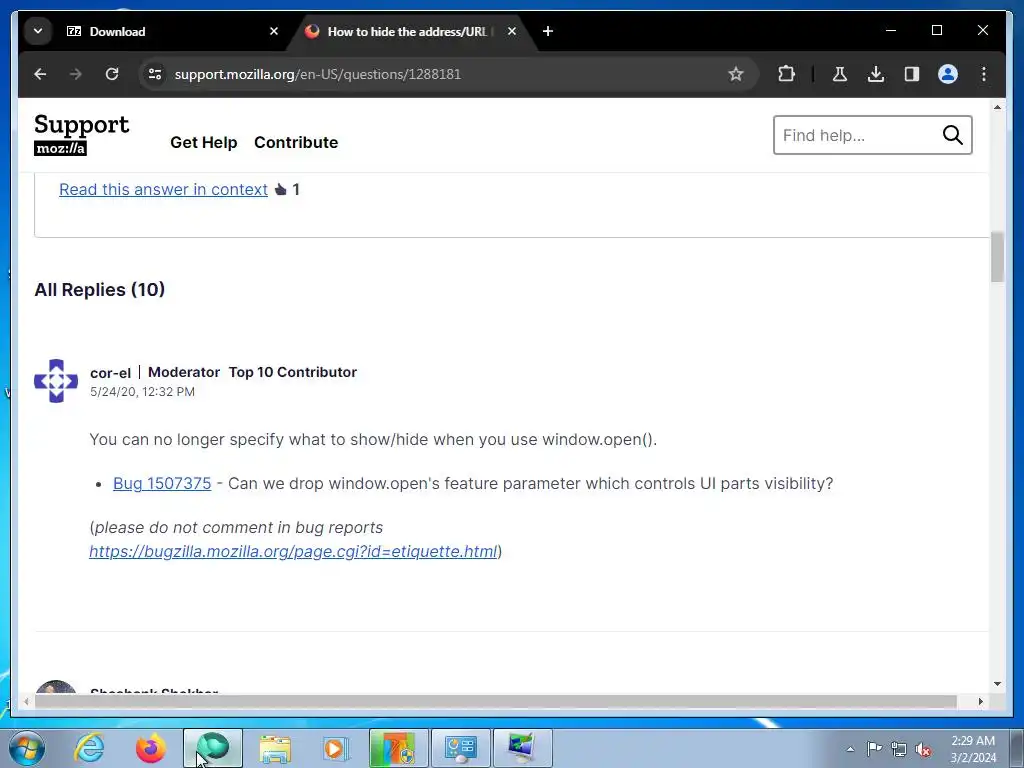Viewport: 1024px width, 768px height.
Task: Open Chrome Labs flask icon
Action: (840, 74)
